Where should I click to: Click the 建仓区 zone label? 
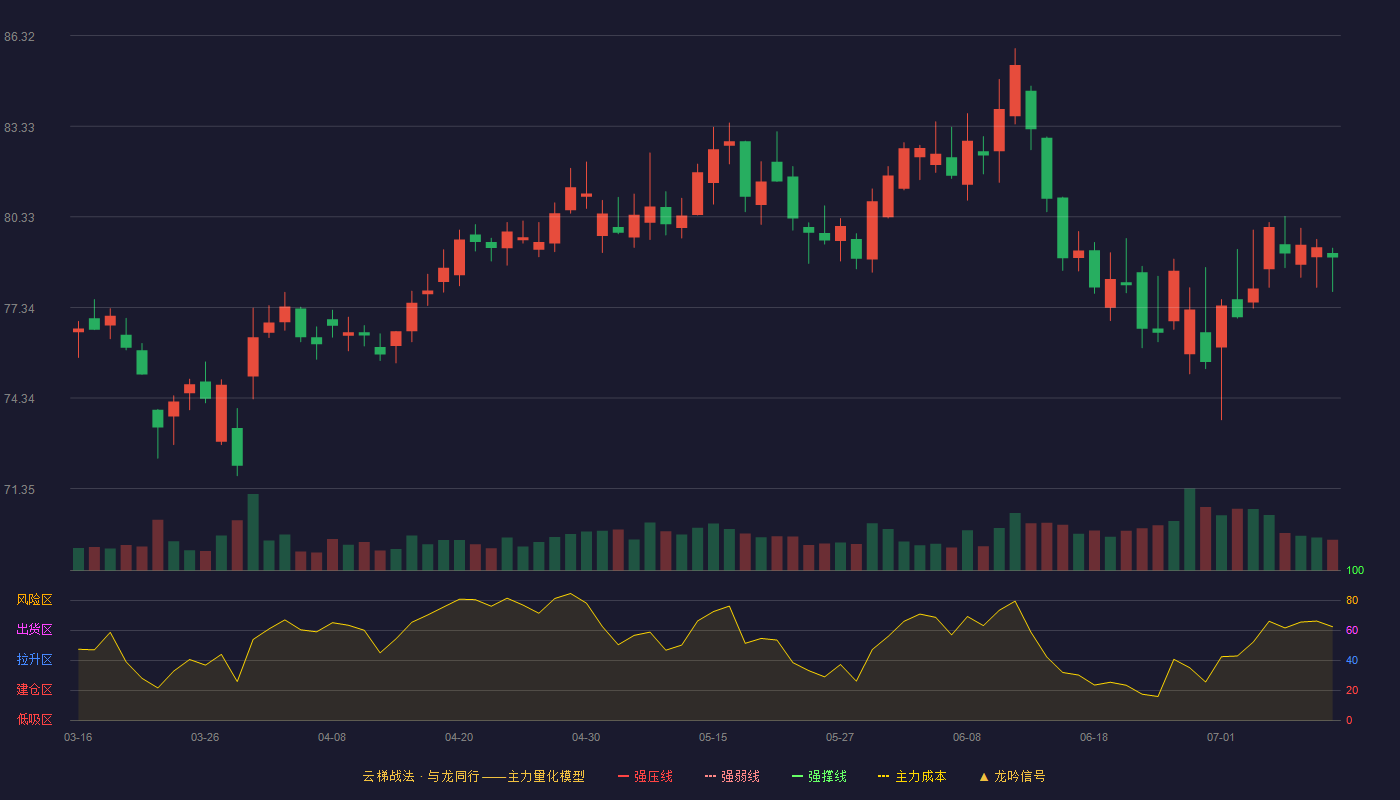click(x=34, y=690)
